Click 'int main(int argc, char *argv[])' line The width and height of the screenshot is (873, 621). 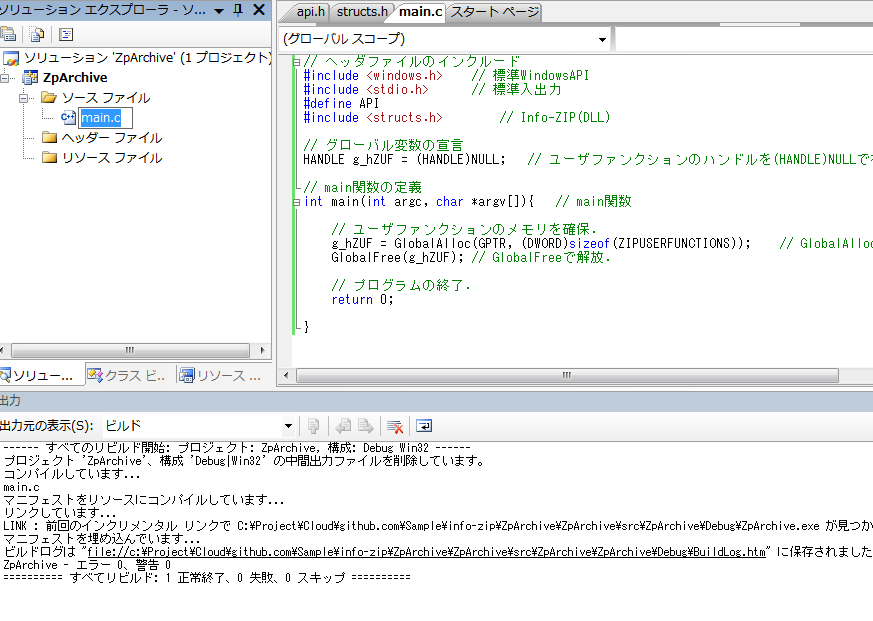tap(419, 201)
